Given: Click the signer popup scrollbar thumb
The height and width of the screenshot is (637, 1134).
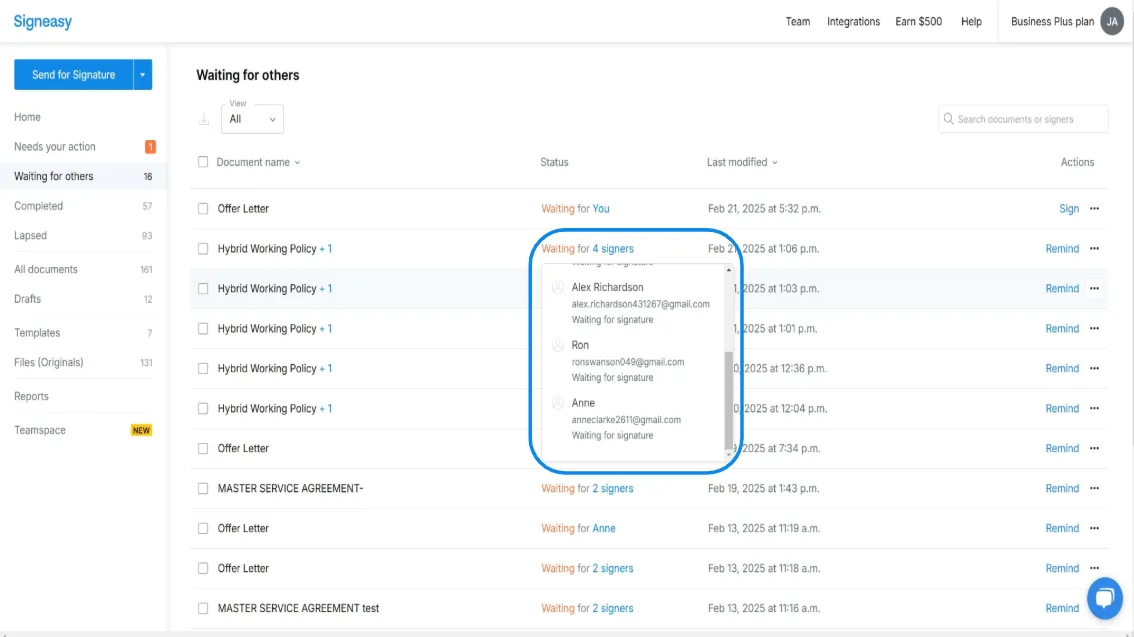Looking at the screenshot, I should point(728,401).
